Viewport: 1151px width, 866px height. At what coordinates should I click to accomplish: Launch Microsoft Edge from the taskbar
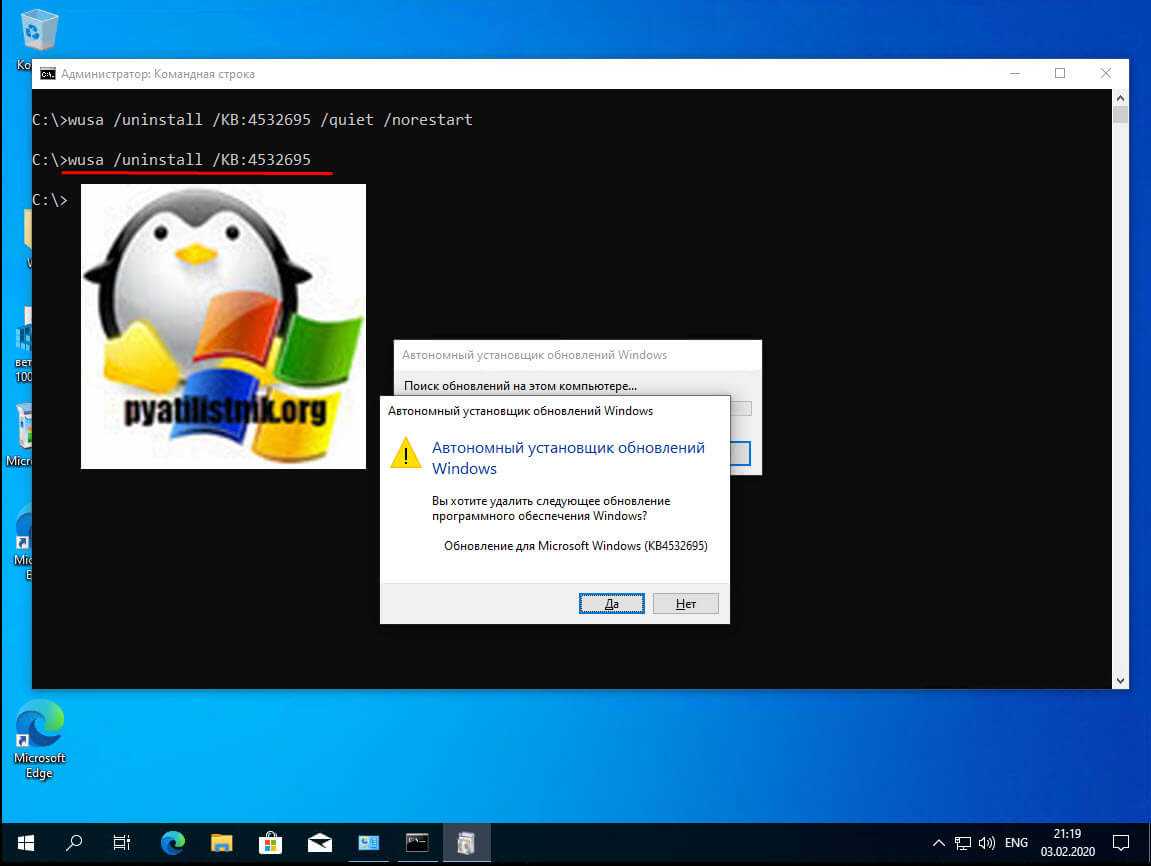click(172, 842)
